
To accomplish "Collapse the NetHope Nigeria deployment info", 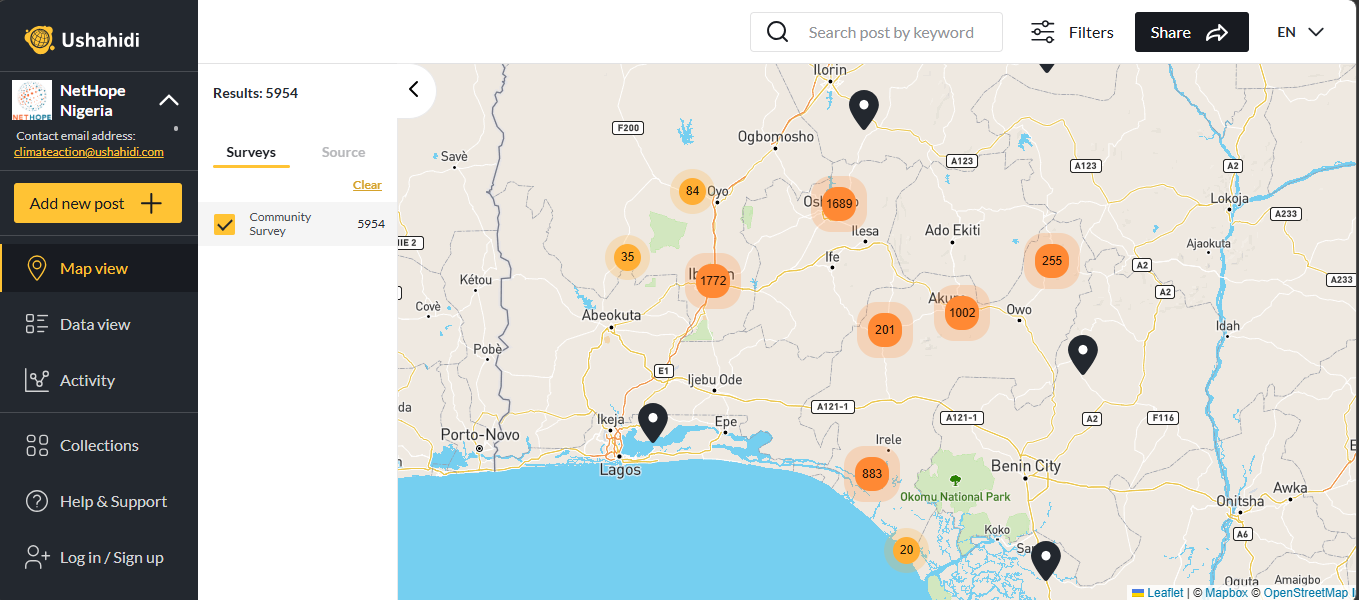I will tap(169, 100).
